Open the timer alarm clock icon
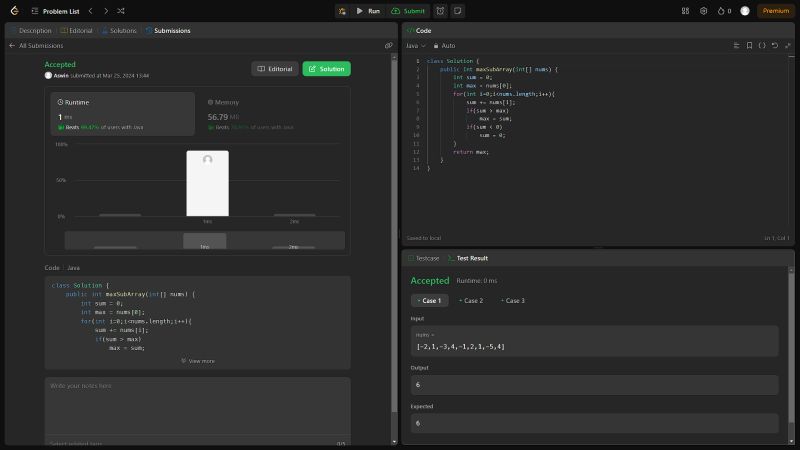The image size is (800, 450). point(440,11)
